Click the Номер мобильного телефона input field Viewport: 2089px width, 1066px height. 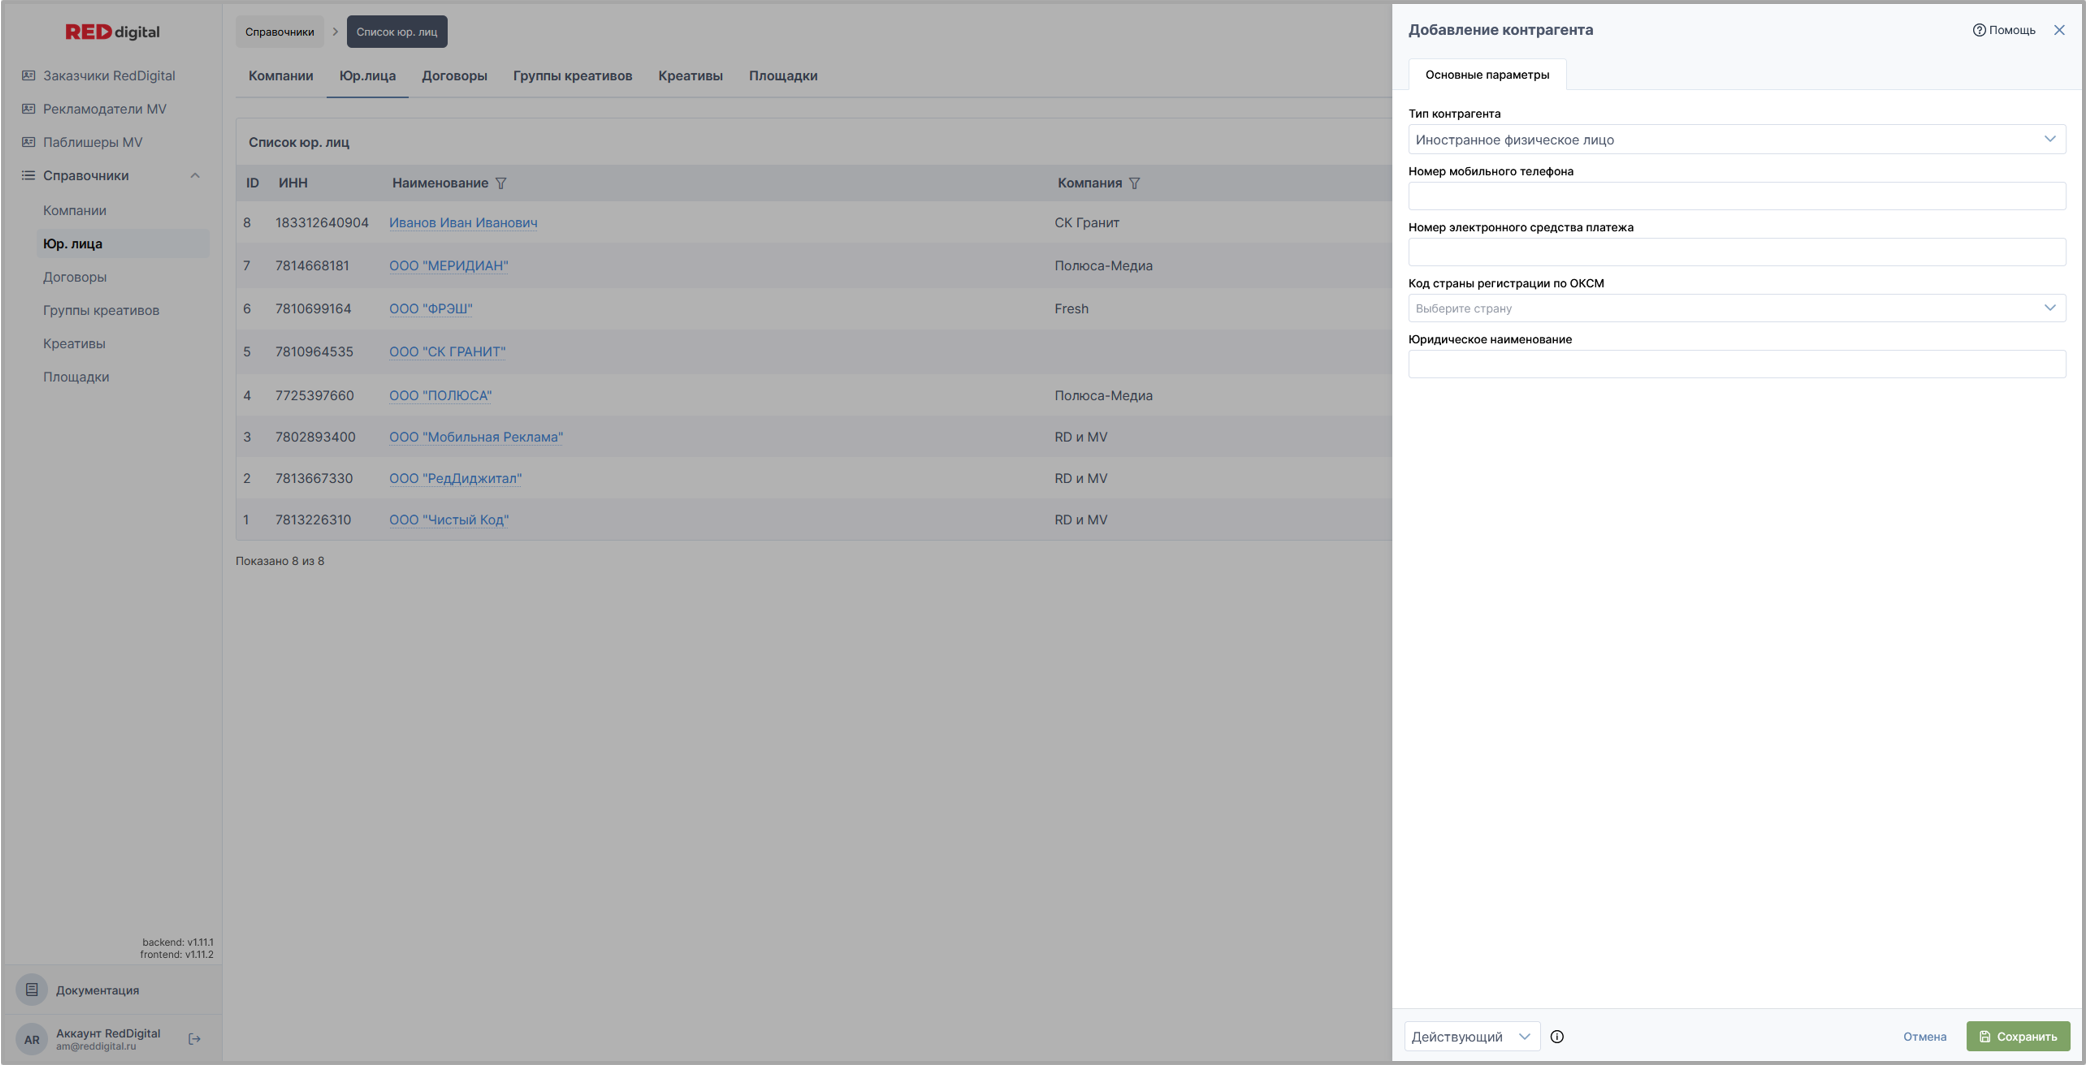[x=1736, y=196]
